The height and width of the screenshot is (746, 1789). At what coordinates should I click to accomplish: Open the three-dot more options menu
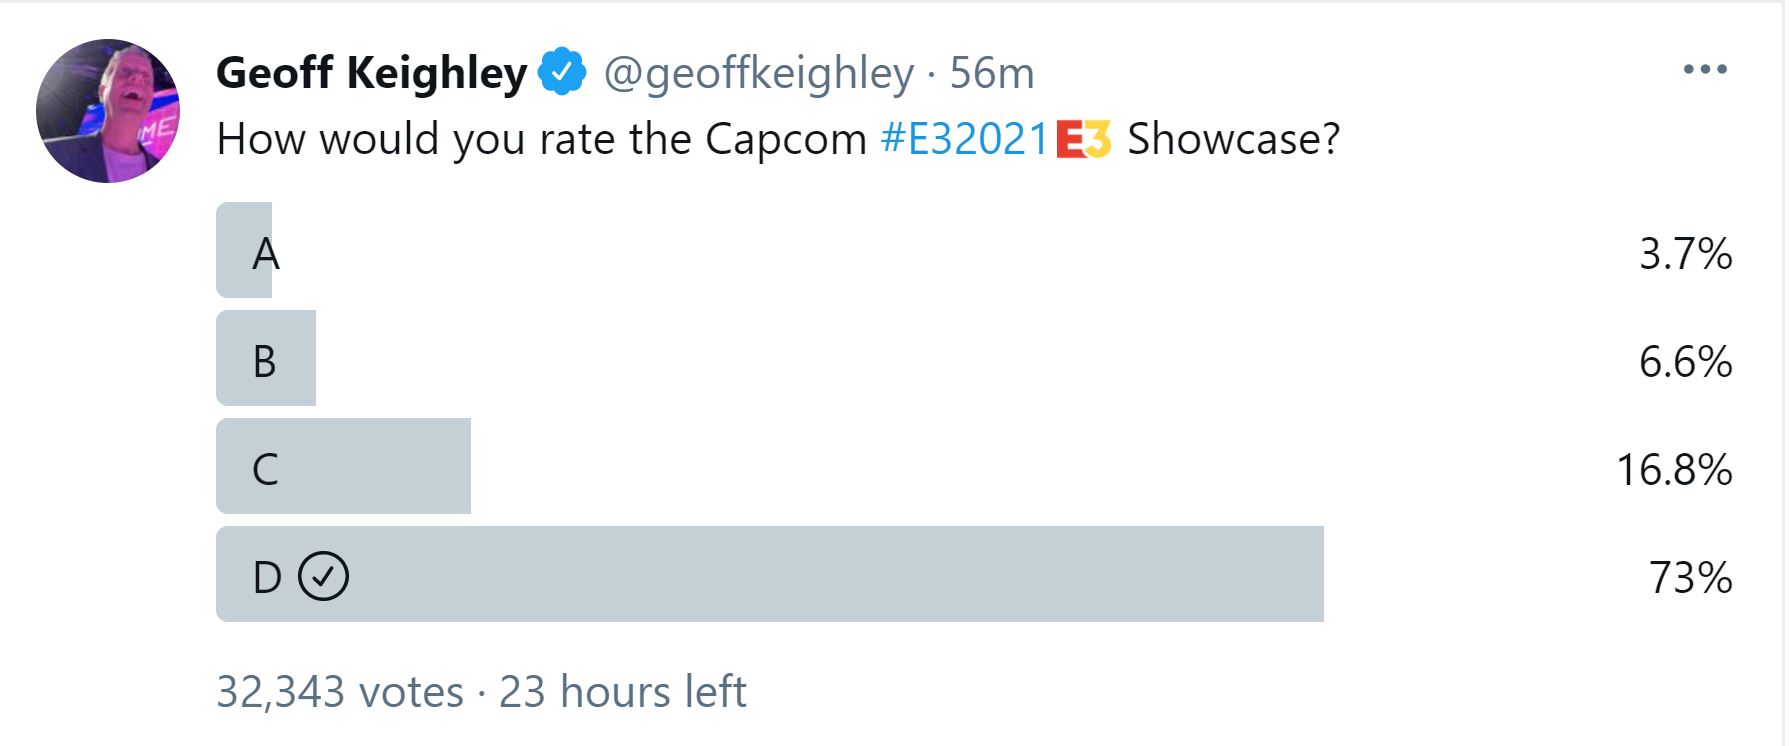tap(1705, 70)
